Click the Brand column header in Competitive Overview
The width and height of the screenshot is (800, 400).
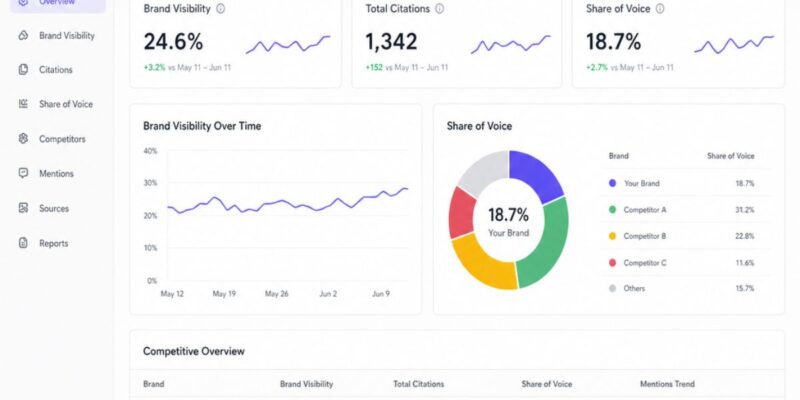pyautogui.click(x=154, y=384)
